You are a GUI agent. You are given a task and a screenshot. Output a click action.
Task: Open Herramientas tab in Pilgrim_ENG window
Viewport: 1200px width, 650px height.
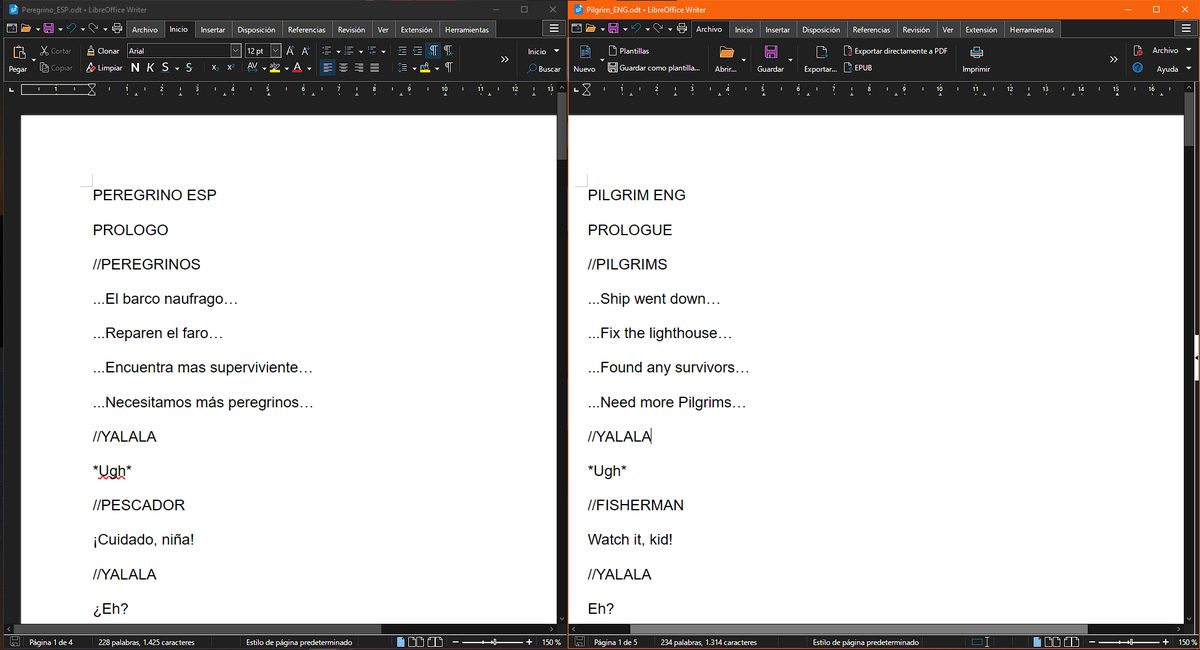coord(1031,30)
